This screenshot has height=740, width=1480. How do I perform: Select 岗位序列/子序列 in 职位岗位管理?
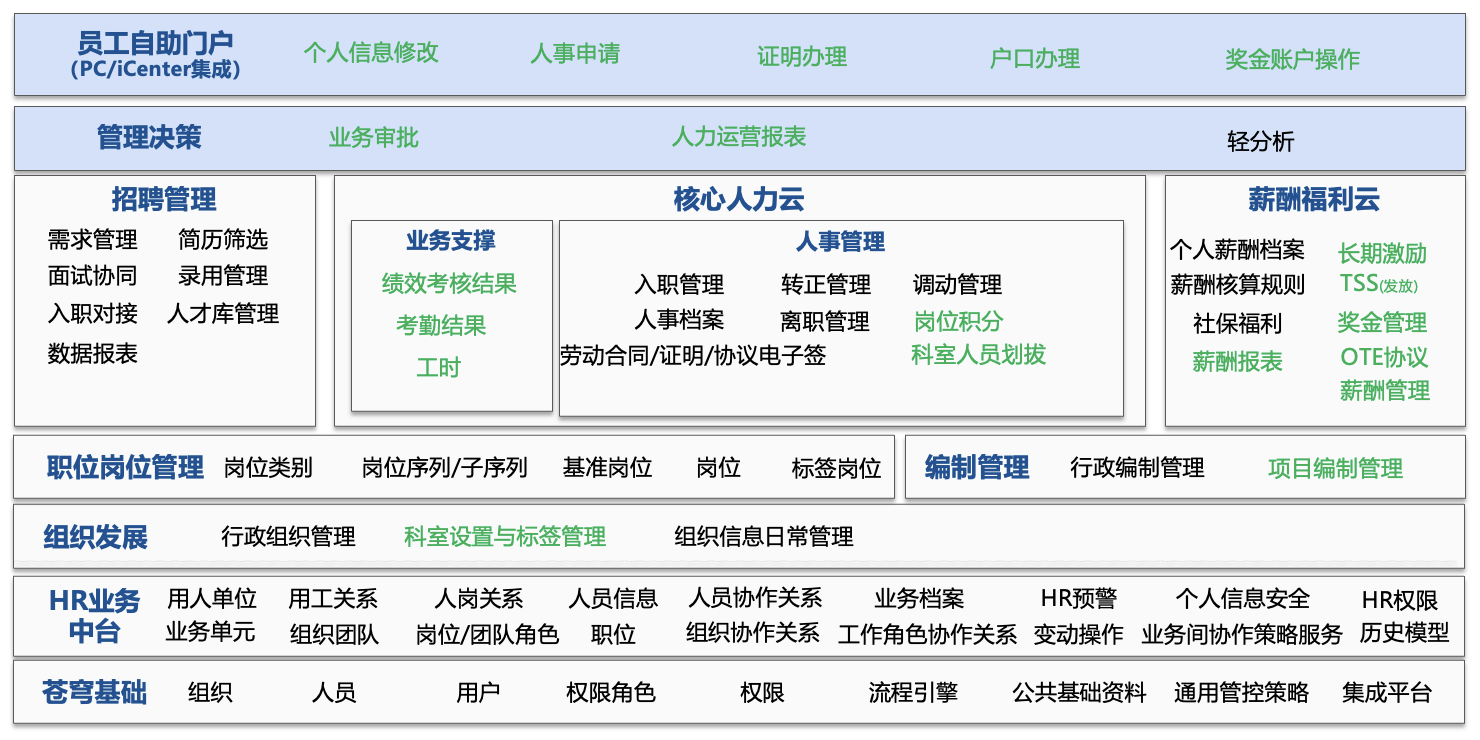444,467
